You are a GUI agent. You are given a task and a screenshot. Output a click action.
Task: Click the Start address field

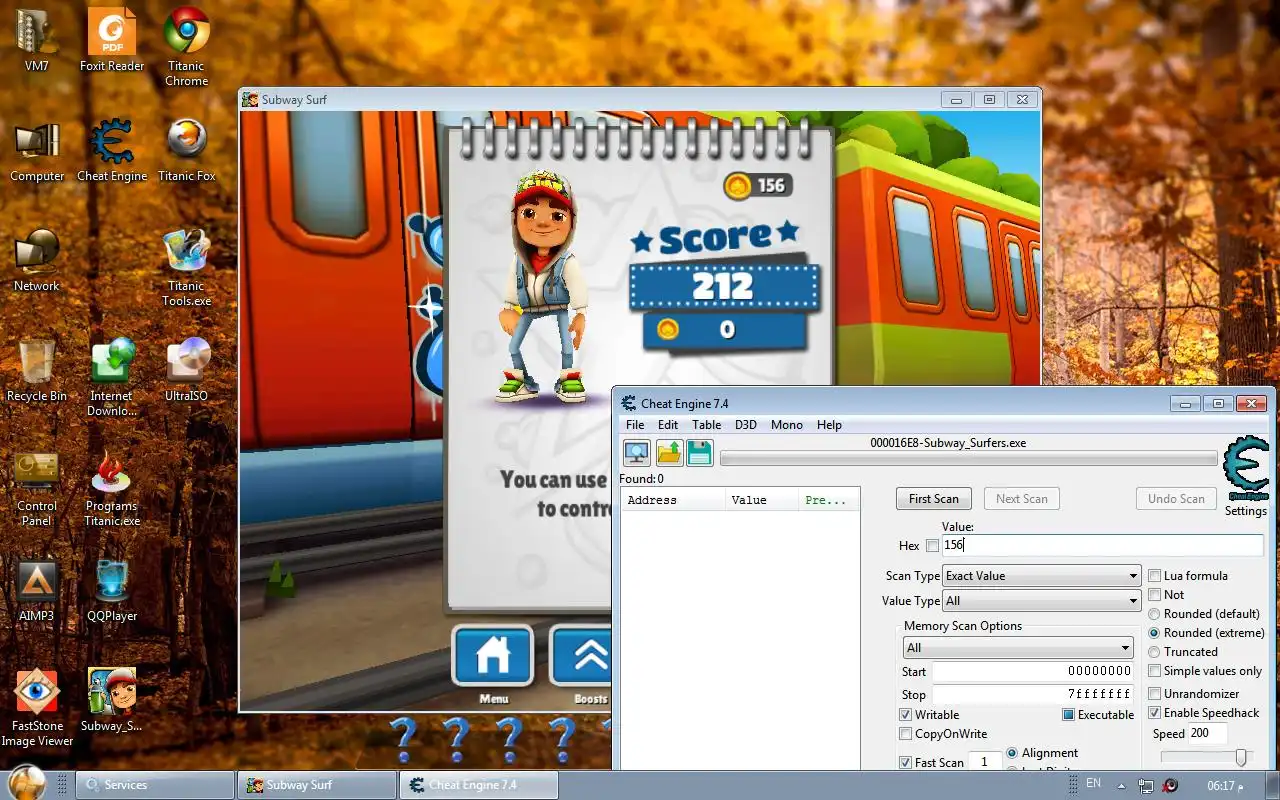[1034, 672]
